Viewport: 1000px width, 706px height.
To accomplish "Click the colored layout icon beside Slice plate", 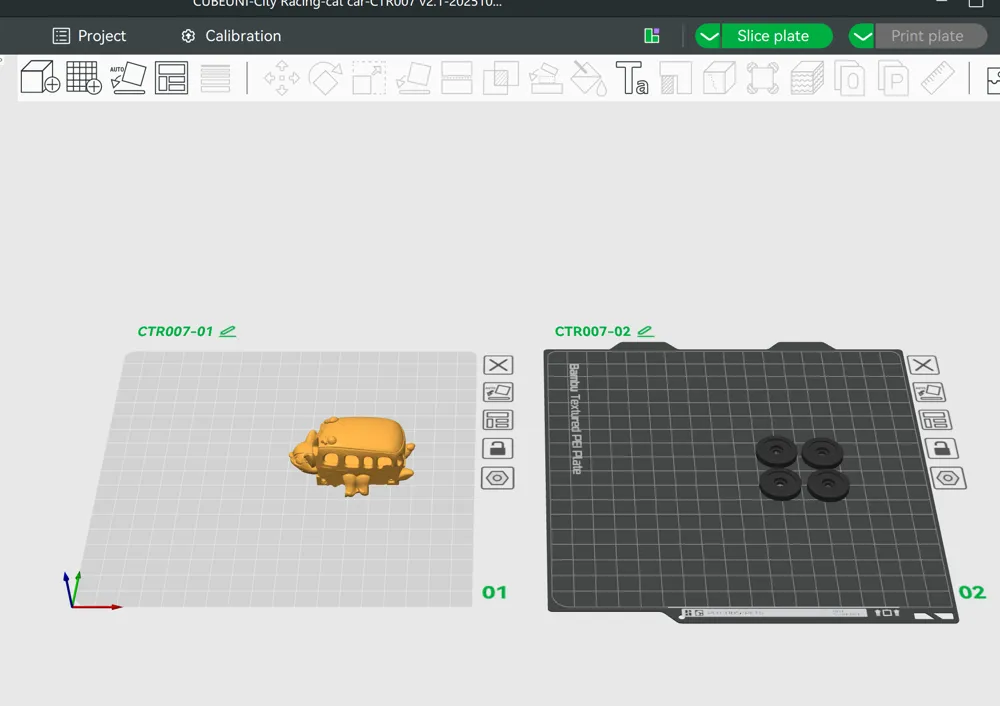I will (652, 36).
